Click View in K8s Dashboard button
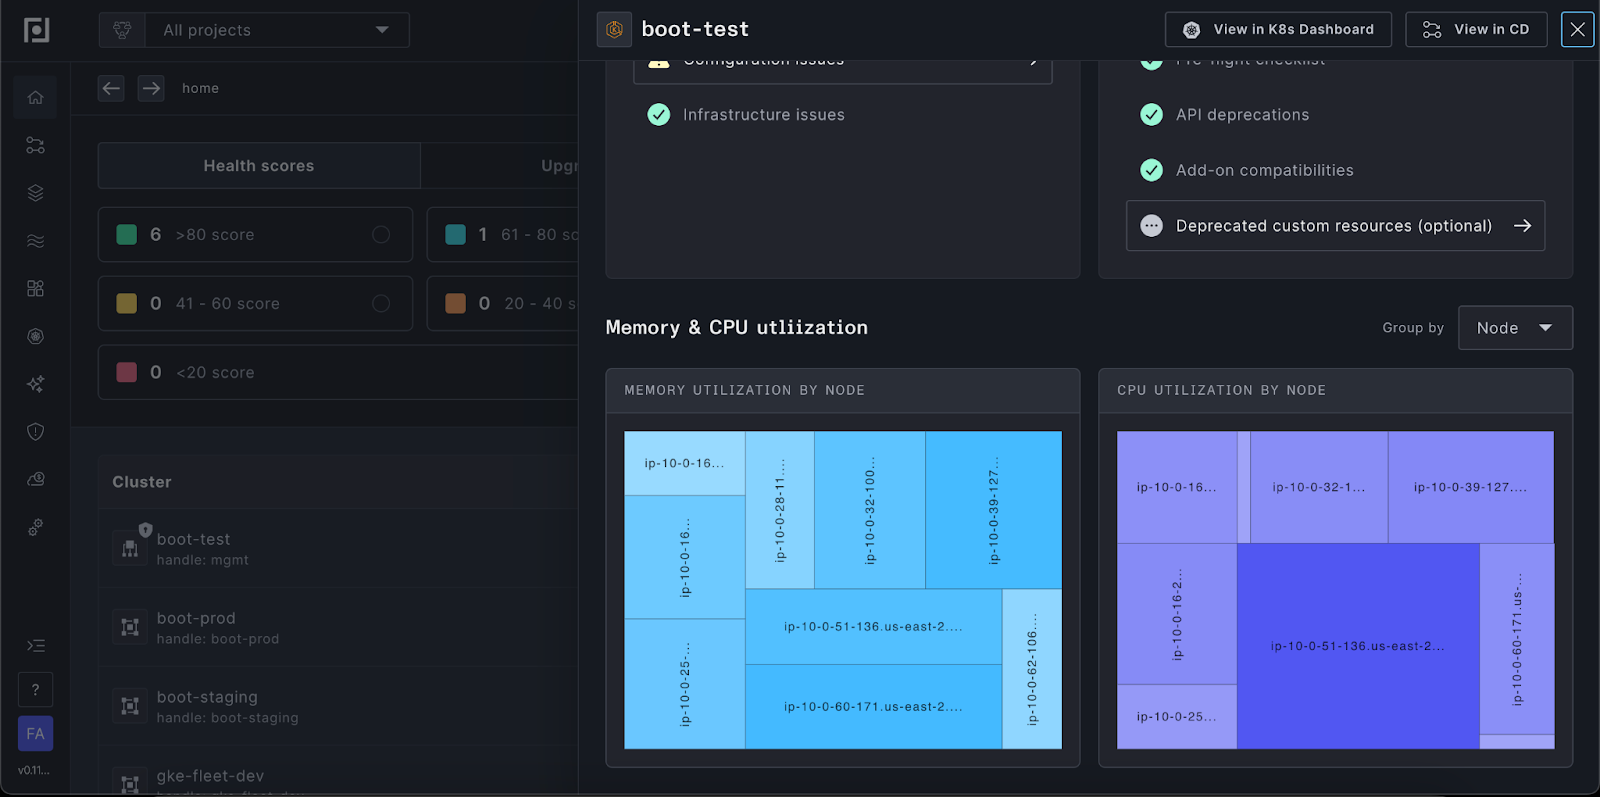The height and width of the screenshot is (797, 1600). point(1278,29)
